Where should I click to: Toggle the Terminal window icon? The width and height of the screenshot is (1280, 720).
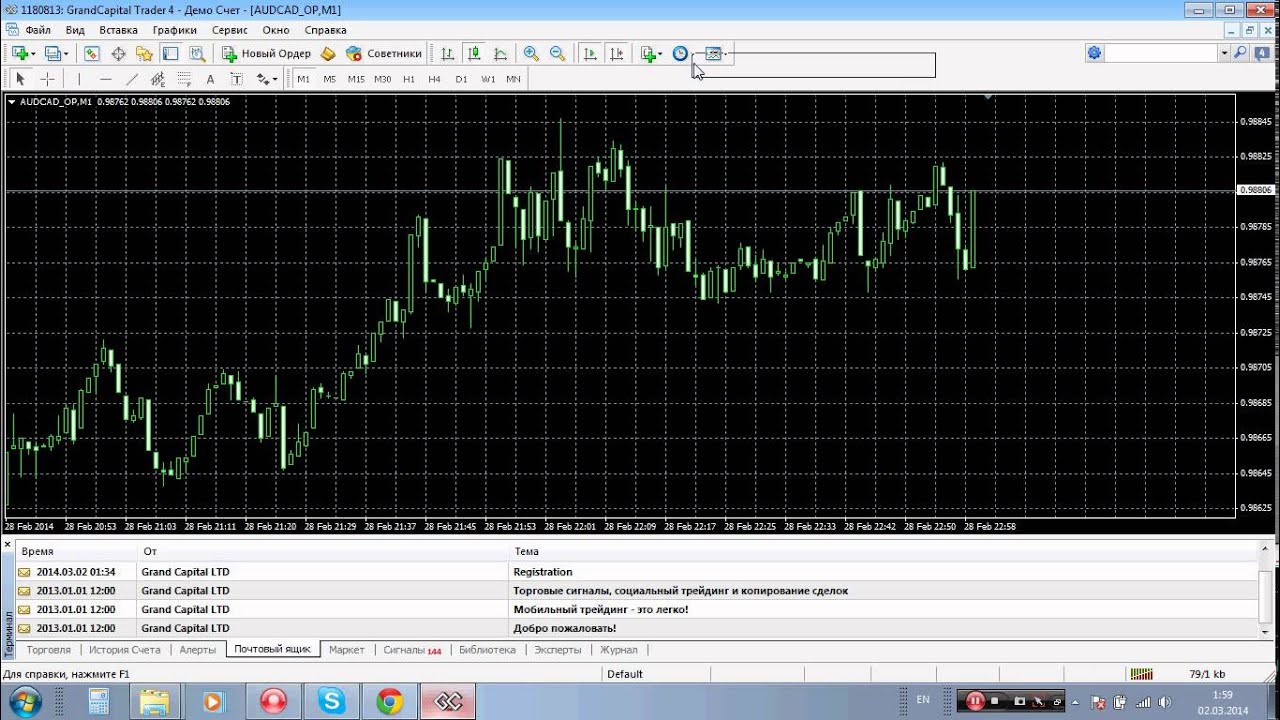tap(171, 53)
